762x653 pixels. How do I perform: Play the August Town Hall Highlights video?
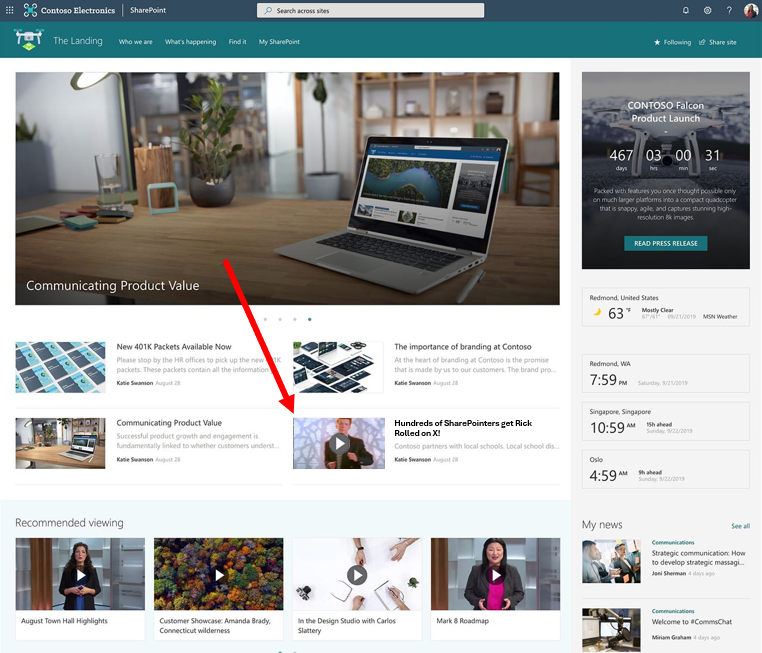coord(80,574)
